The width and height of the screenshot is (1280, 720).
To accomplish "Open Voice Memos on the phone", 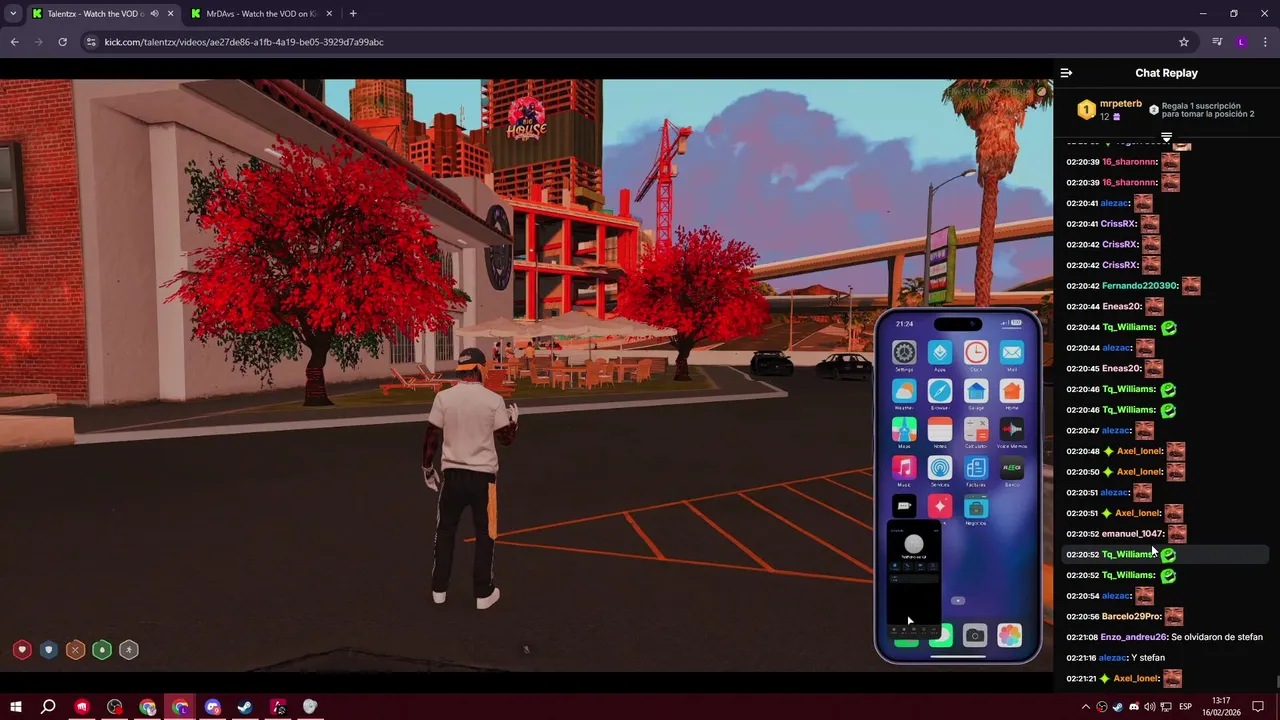I will click(x=1012, y=429).
